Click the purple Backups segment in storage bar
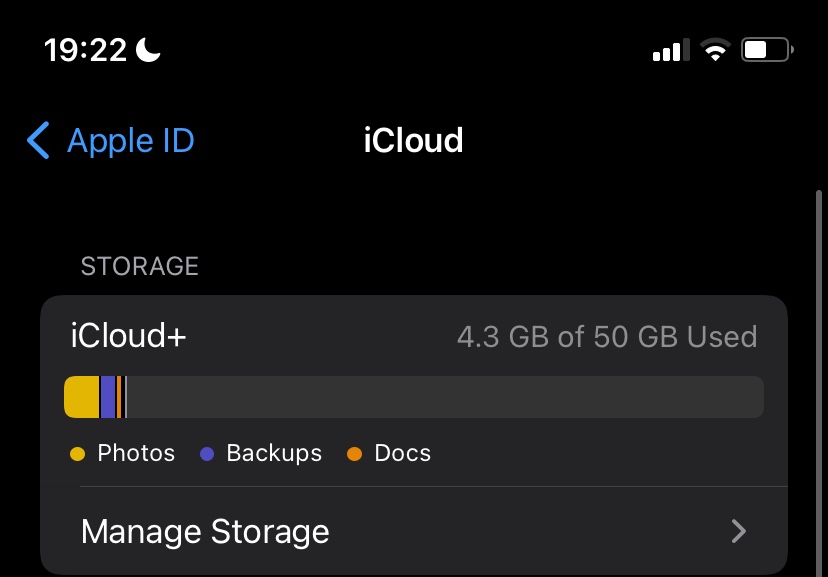This screenshot has height=577, width=828. pyautogui.click(x=108, y=397)
